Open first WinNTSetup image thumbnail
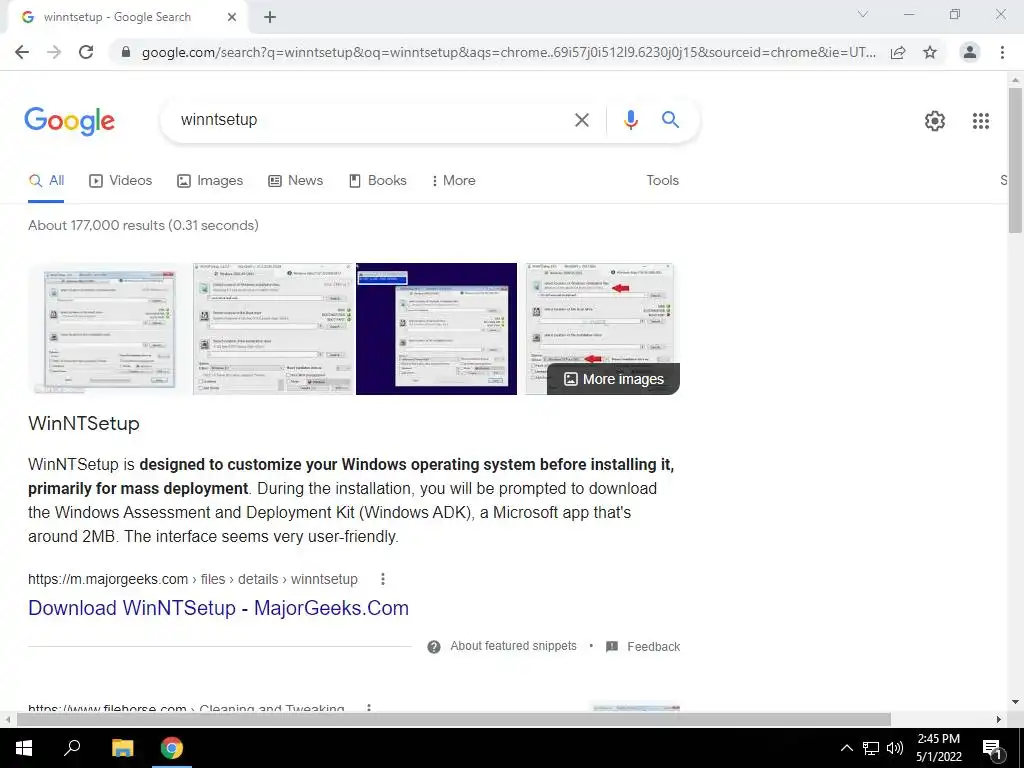Image resolution: width=1024 pixels, height=768 pixels. (x=109, y=329)
